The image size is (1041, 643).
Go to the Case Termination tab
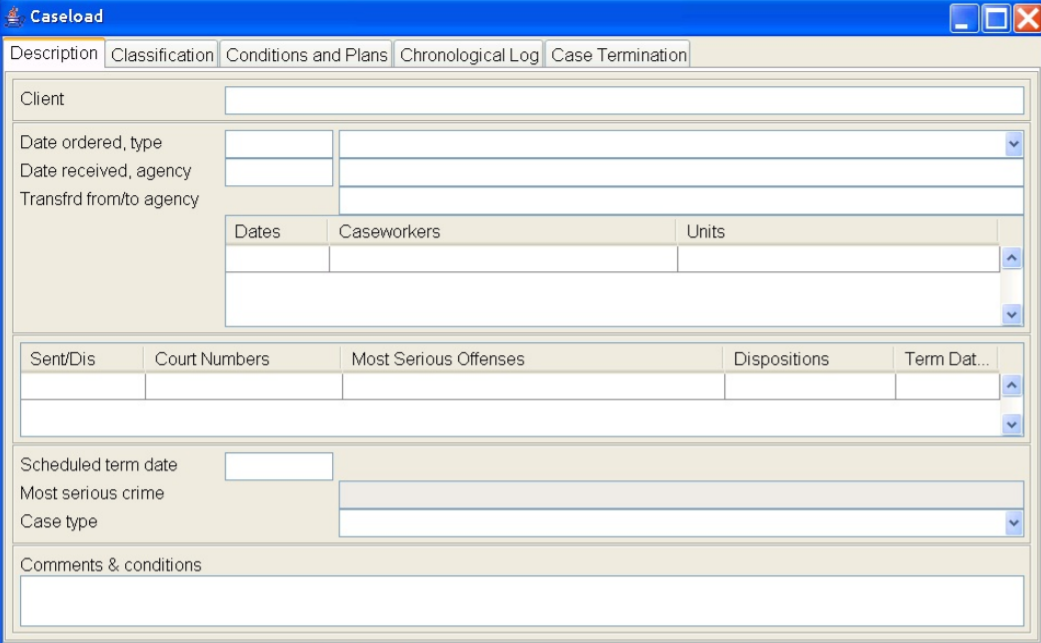coord(620,55)
